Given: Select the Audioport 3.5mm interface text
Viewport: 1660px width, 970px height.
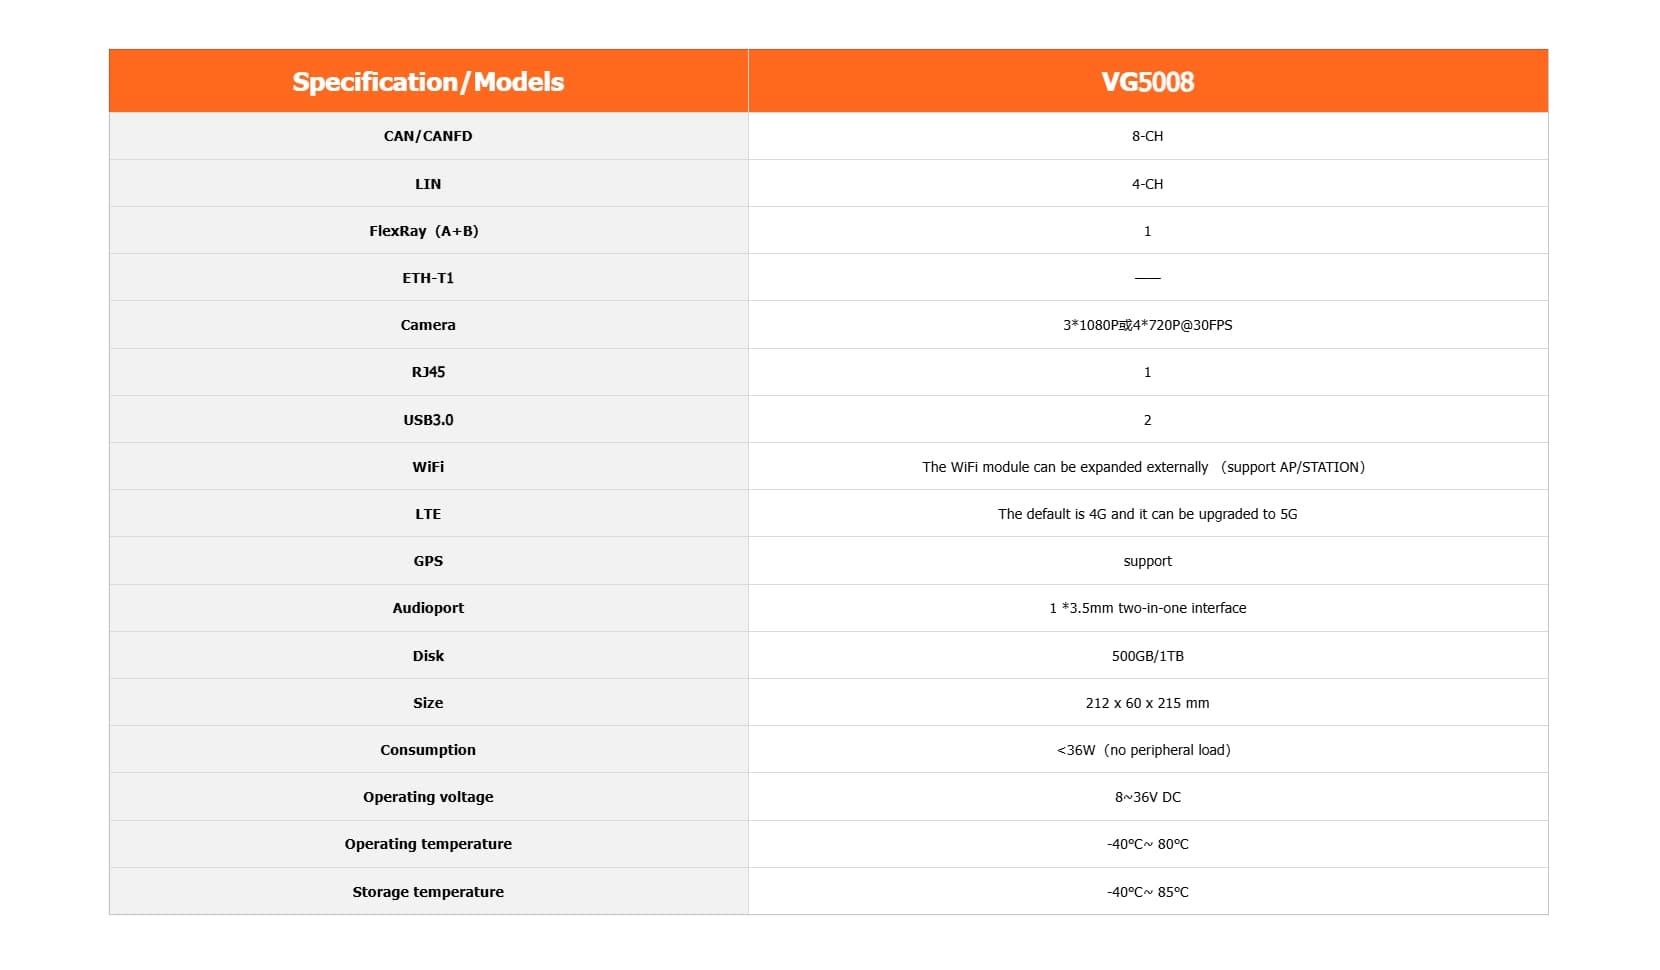Looking at the screenshot, I should pos(1147,608).
